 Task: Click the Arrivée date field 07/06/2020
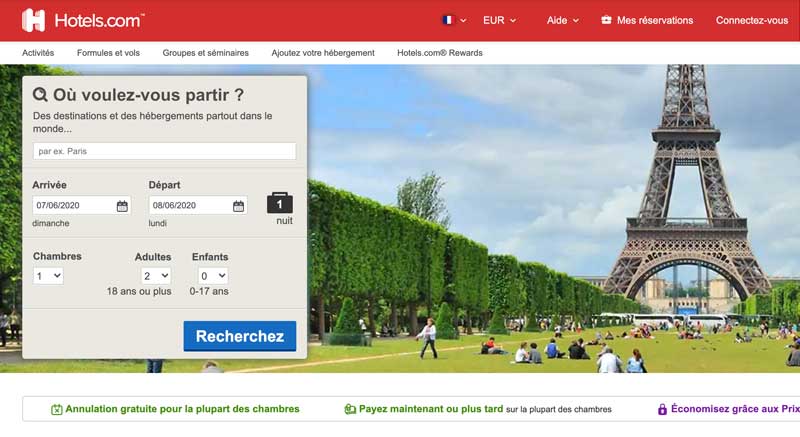click(x=82, y=205)
